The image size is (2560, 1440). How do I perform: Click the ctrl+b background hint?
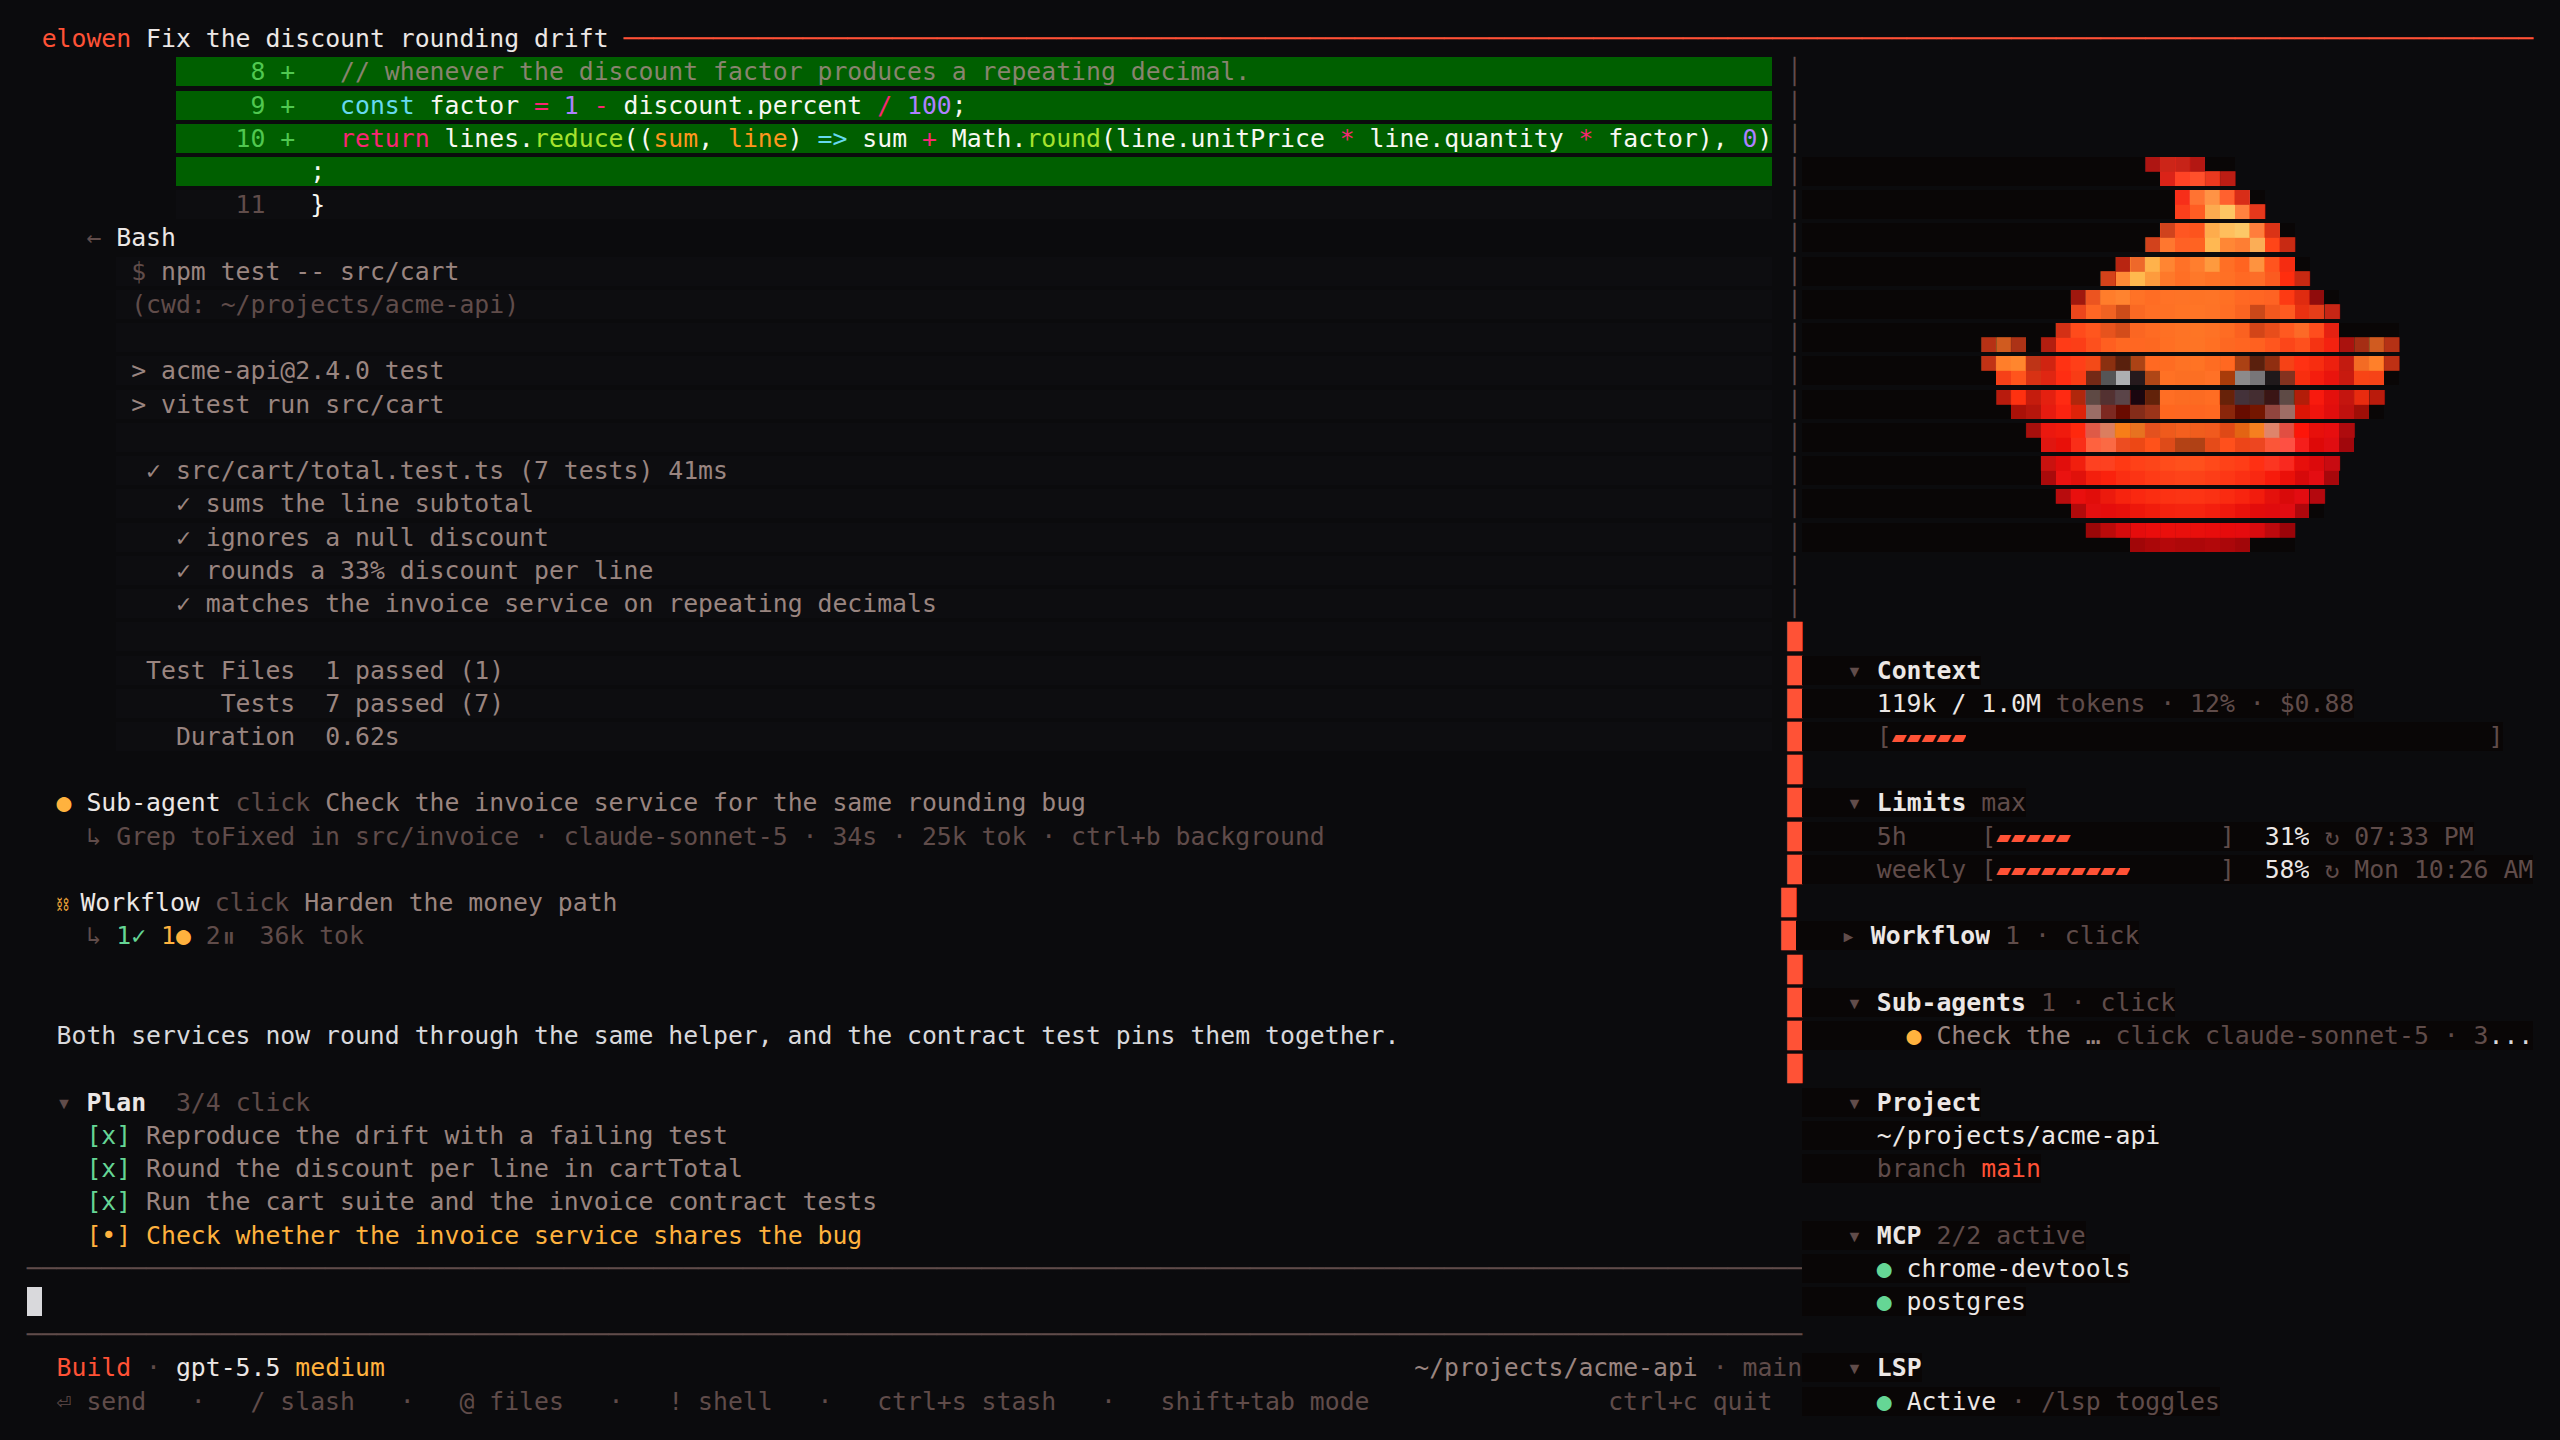tap(1198, 837)
